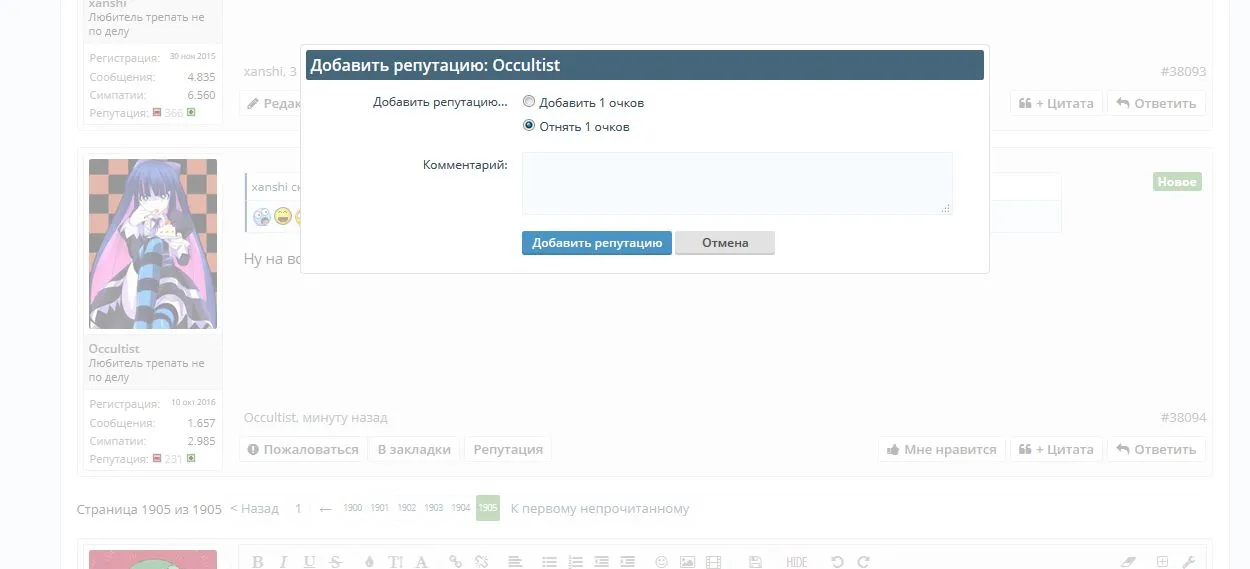1250x569 pixels.
Task: Focus the Комментарий text area
Action: (737, 183)
